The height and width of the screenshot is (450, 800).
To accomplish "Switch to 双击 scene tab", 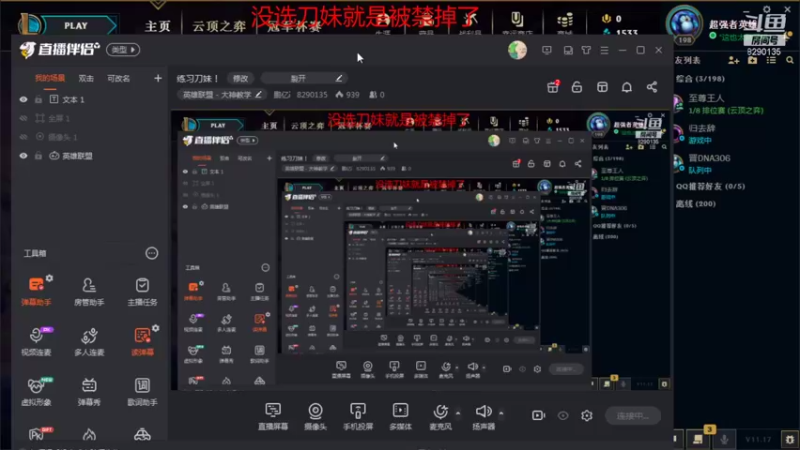I will tap(86, 78).
